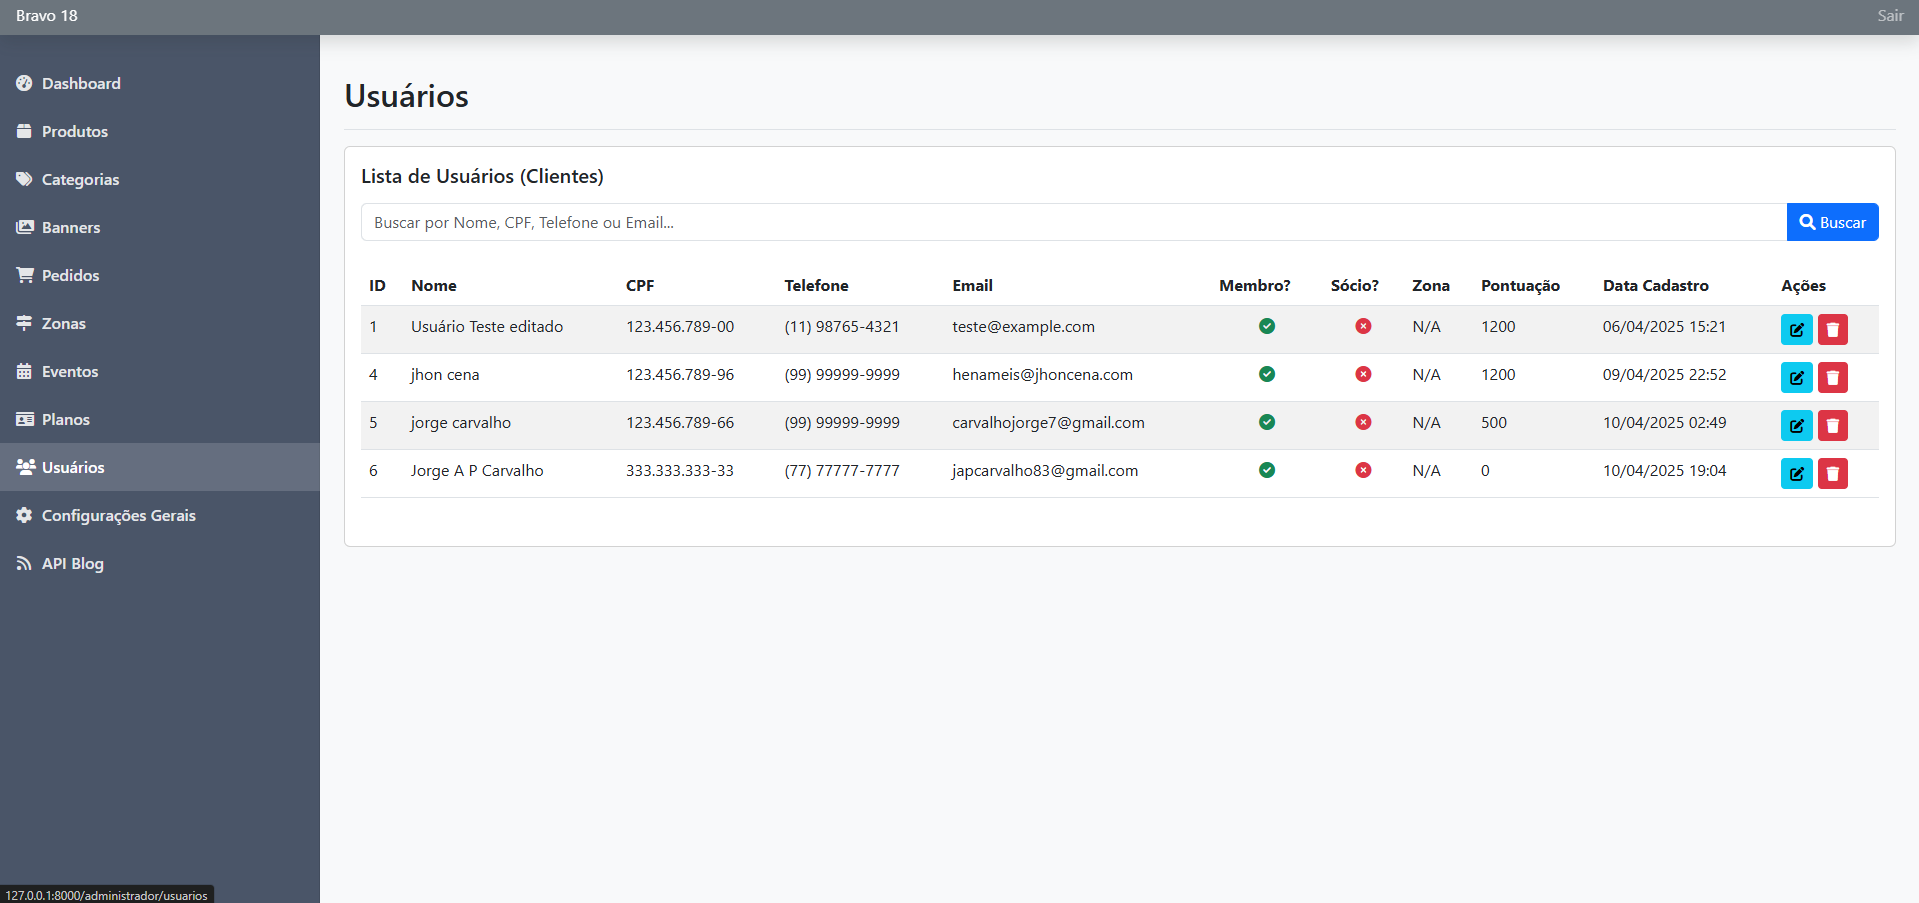The height and width of the screenshot is (903, 1919).
Task: Edit user jhon cena
Action: pos(1796,377)
